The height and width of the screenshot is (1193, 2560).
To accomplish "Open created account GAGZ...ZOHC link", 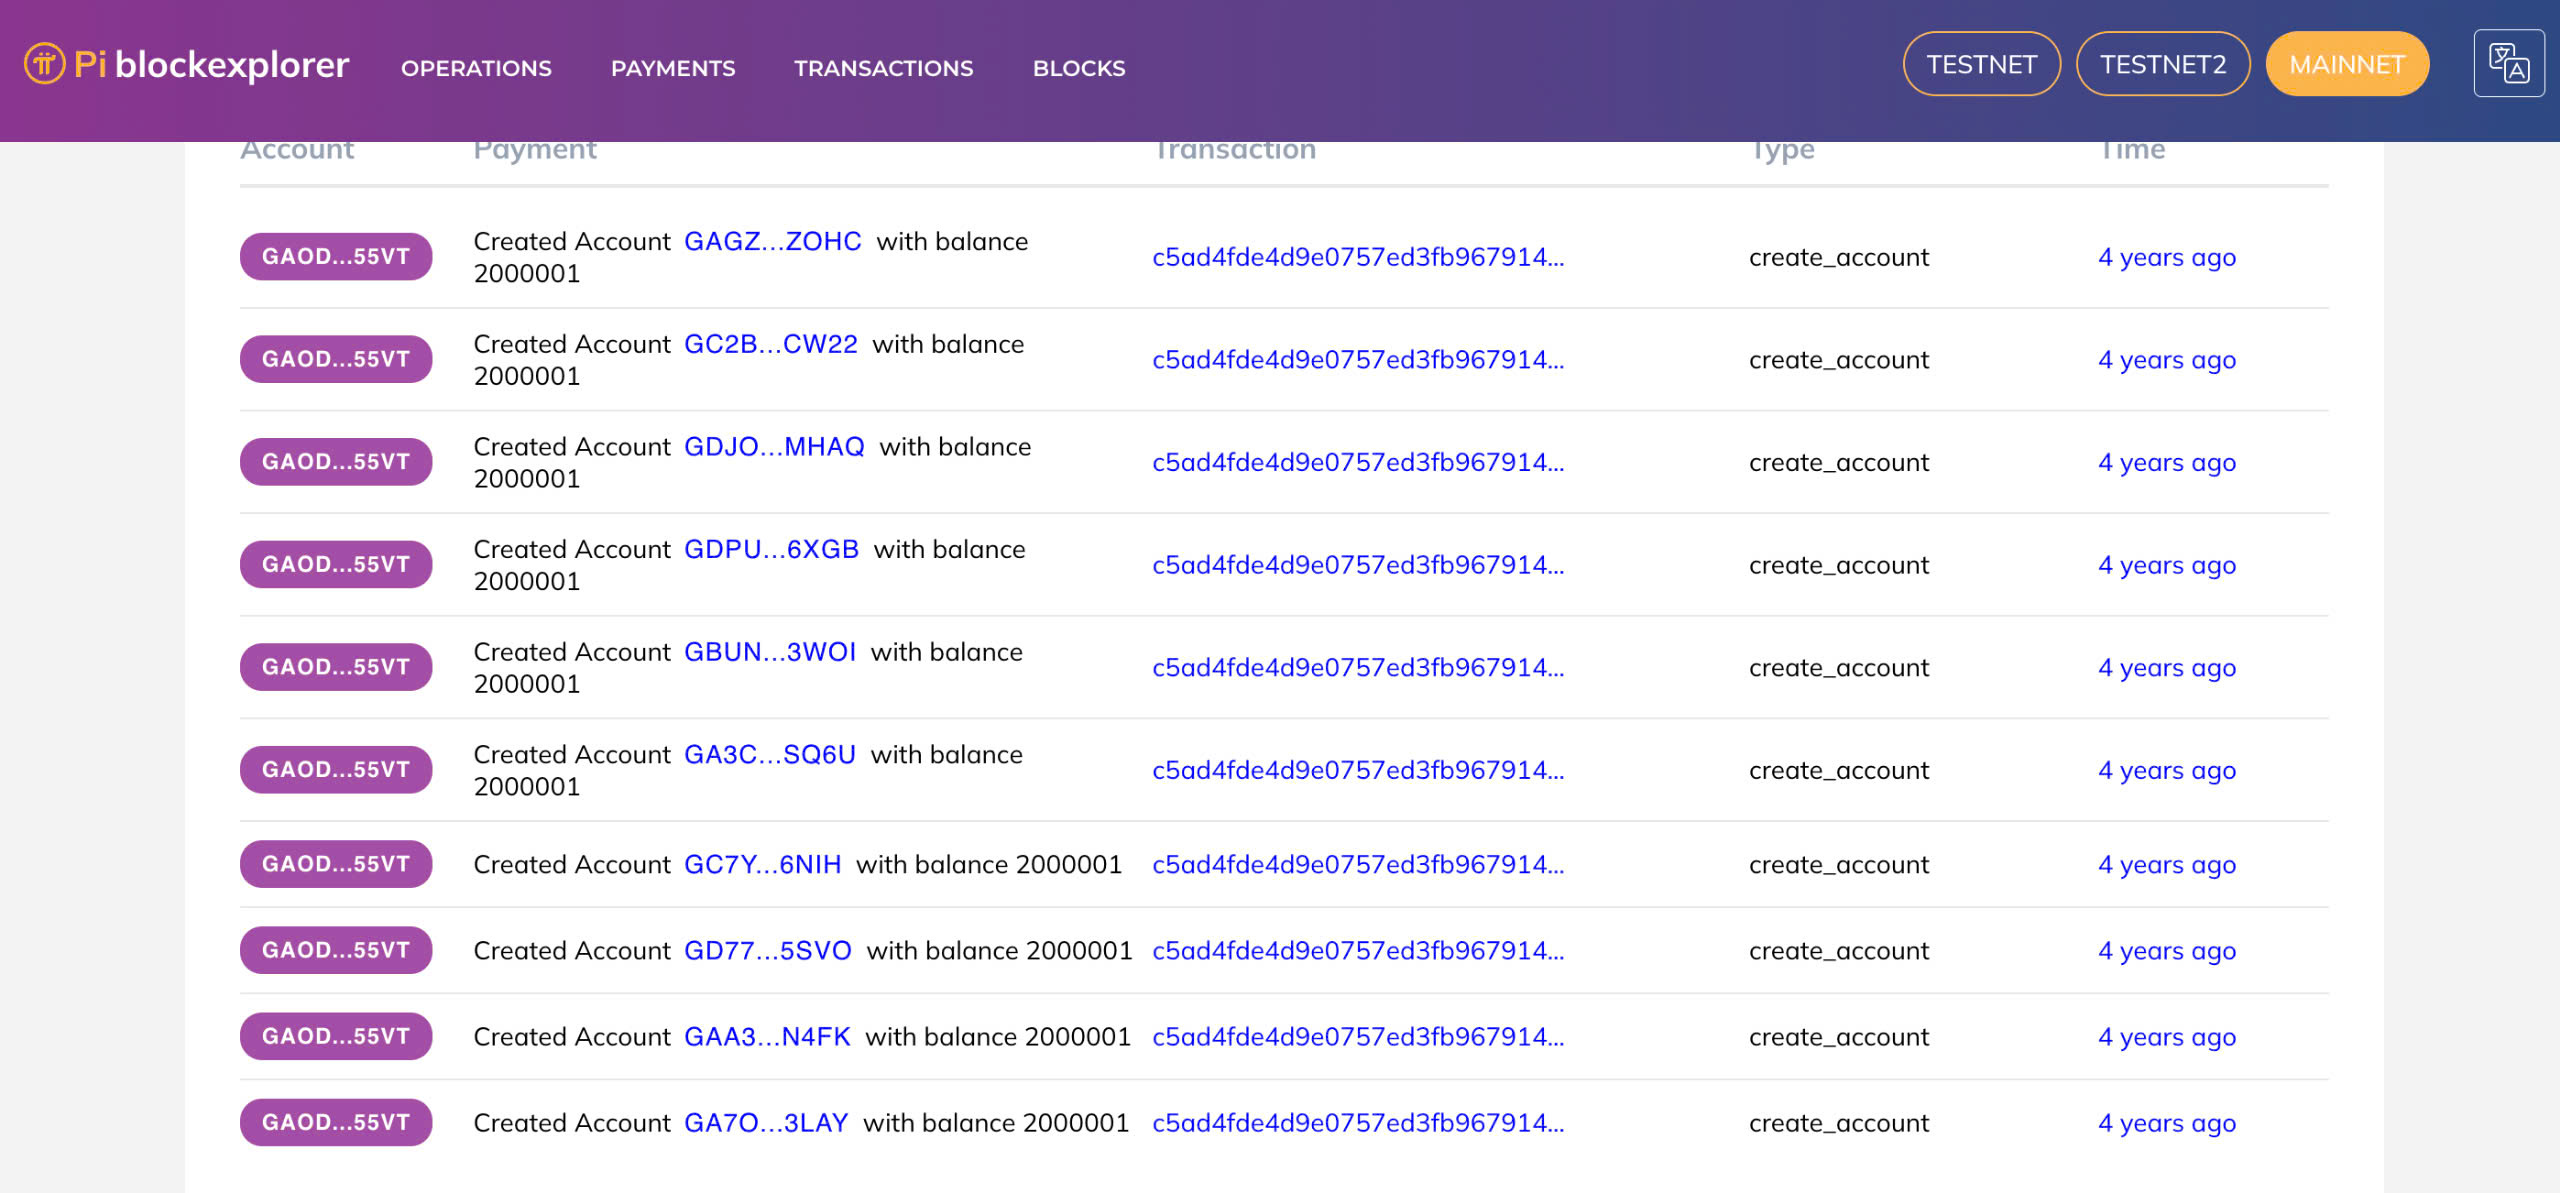I will [772, 241].
